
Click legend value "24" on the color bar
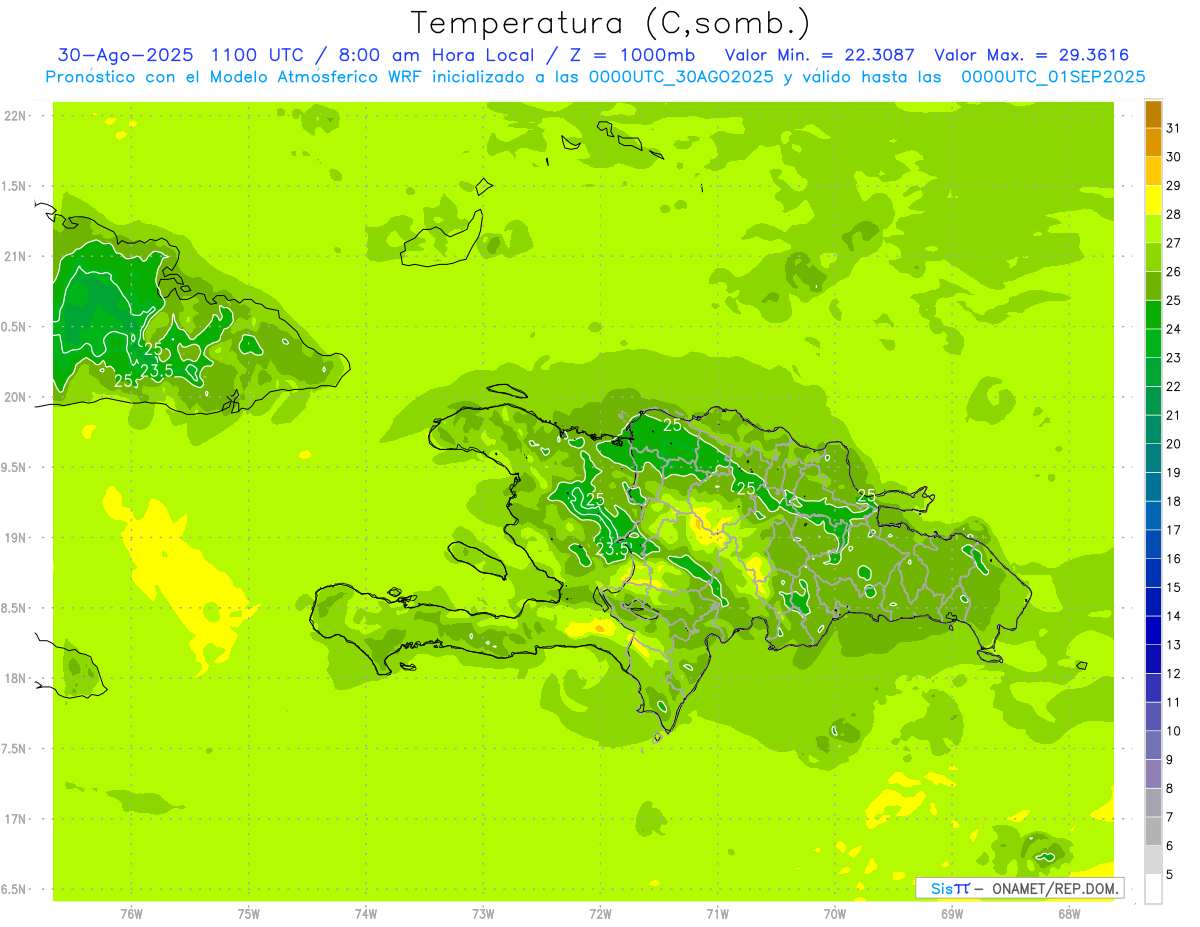click(x=1173, y=329)
